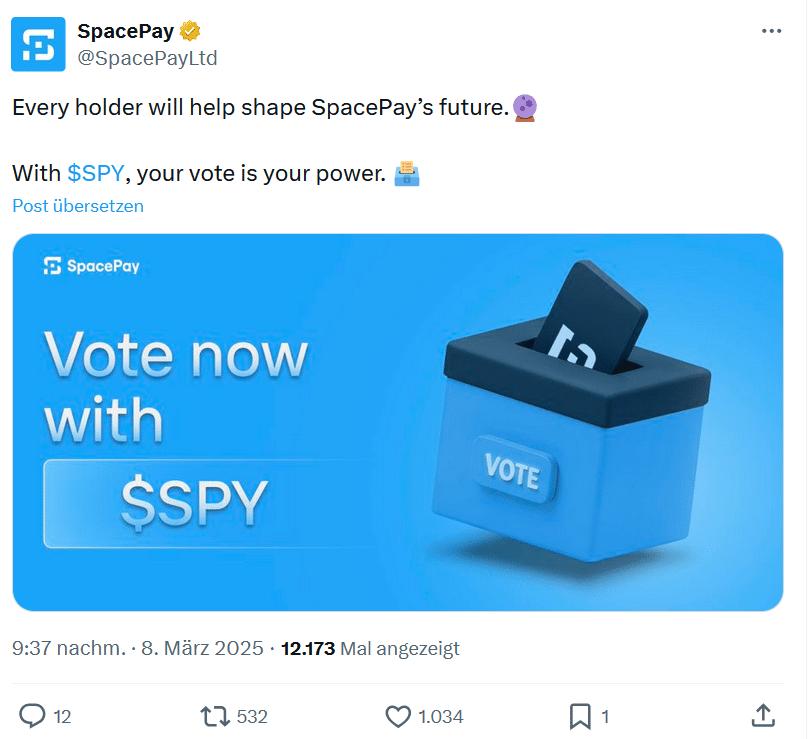Click the repost count 532
The width and height of the screenshot is (810, 739).
pyautogui.click(x=252, y=716)
